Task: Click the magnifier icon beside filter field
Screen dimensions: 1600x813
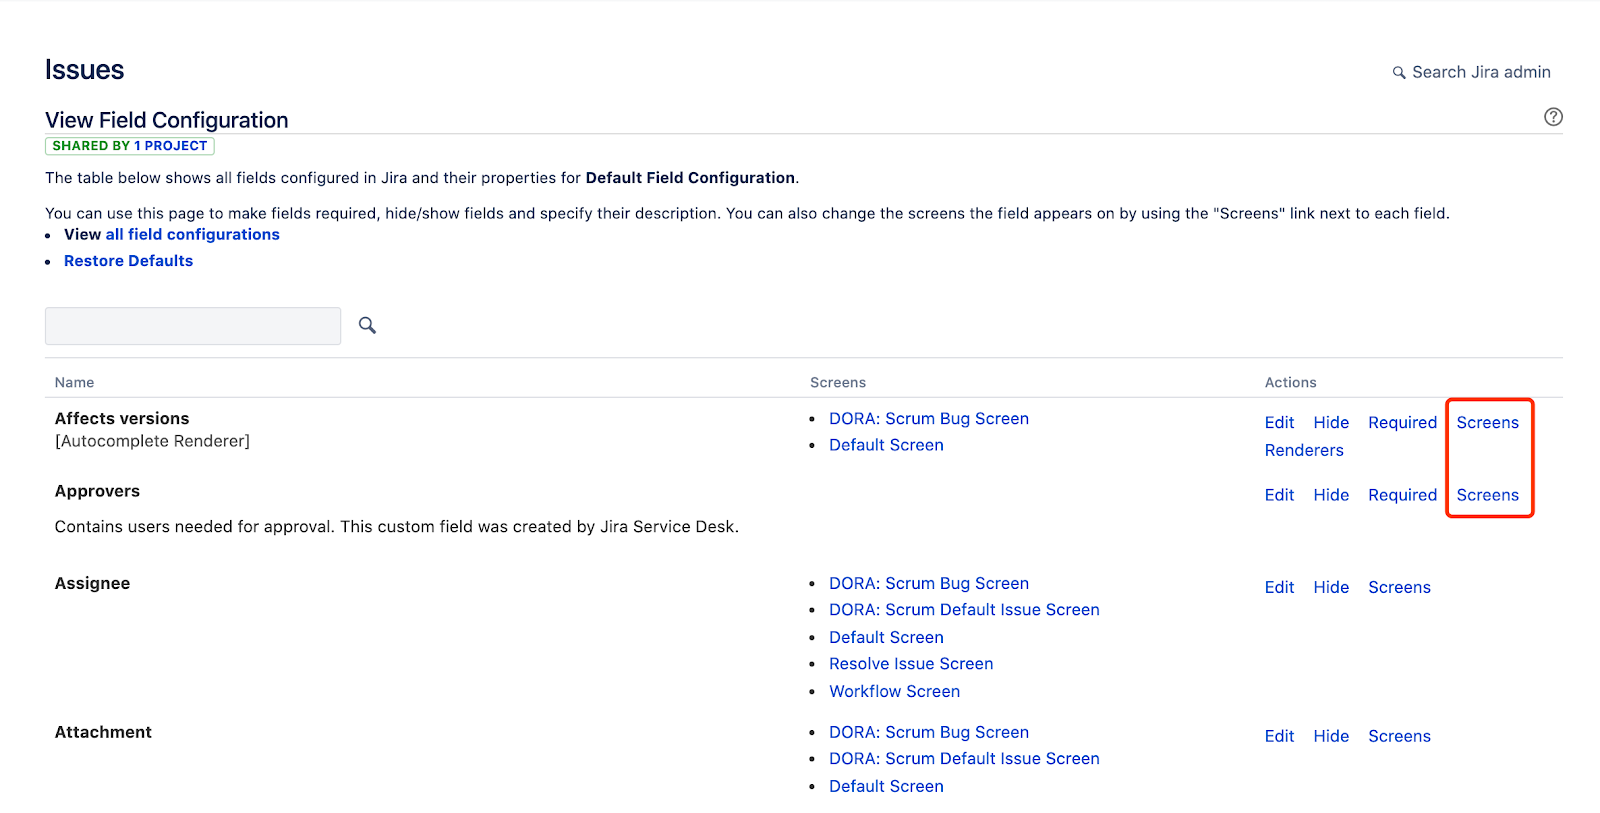Action: (367, 326)
